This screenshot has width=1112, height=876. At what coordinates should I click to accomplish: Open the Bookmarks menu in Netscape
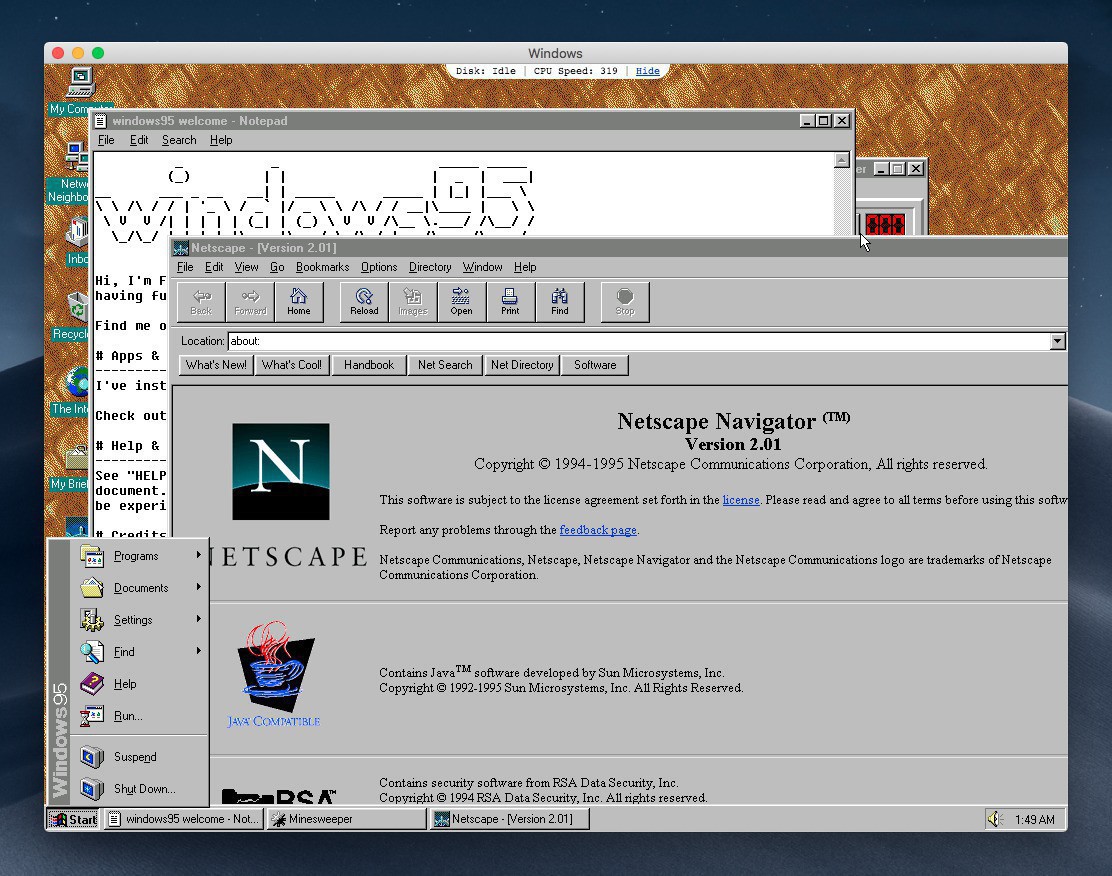click(x=322, y=267)
